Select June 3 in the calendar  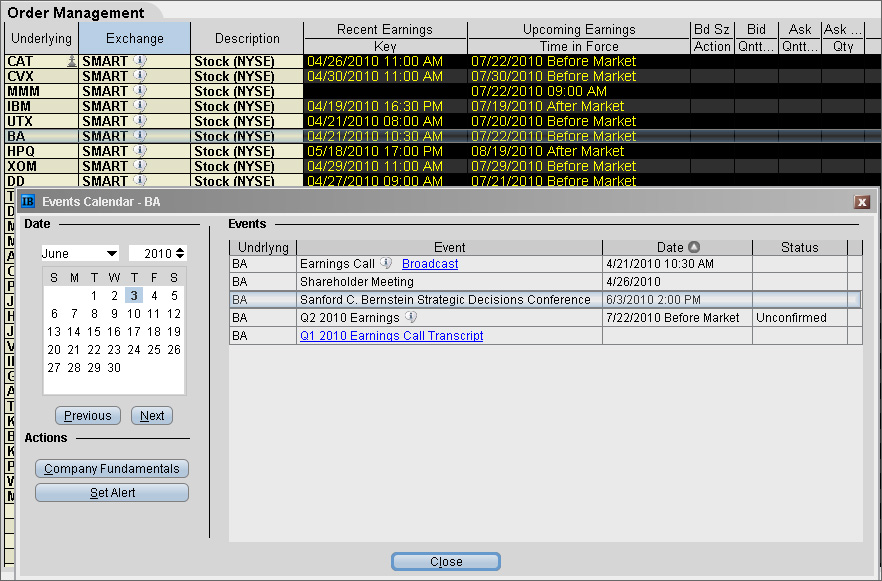[x=134, y=295]
